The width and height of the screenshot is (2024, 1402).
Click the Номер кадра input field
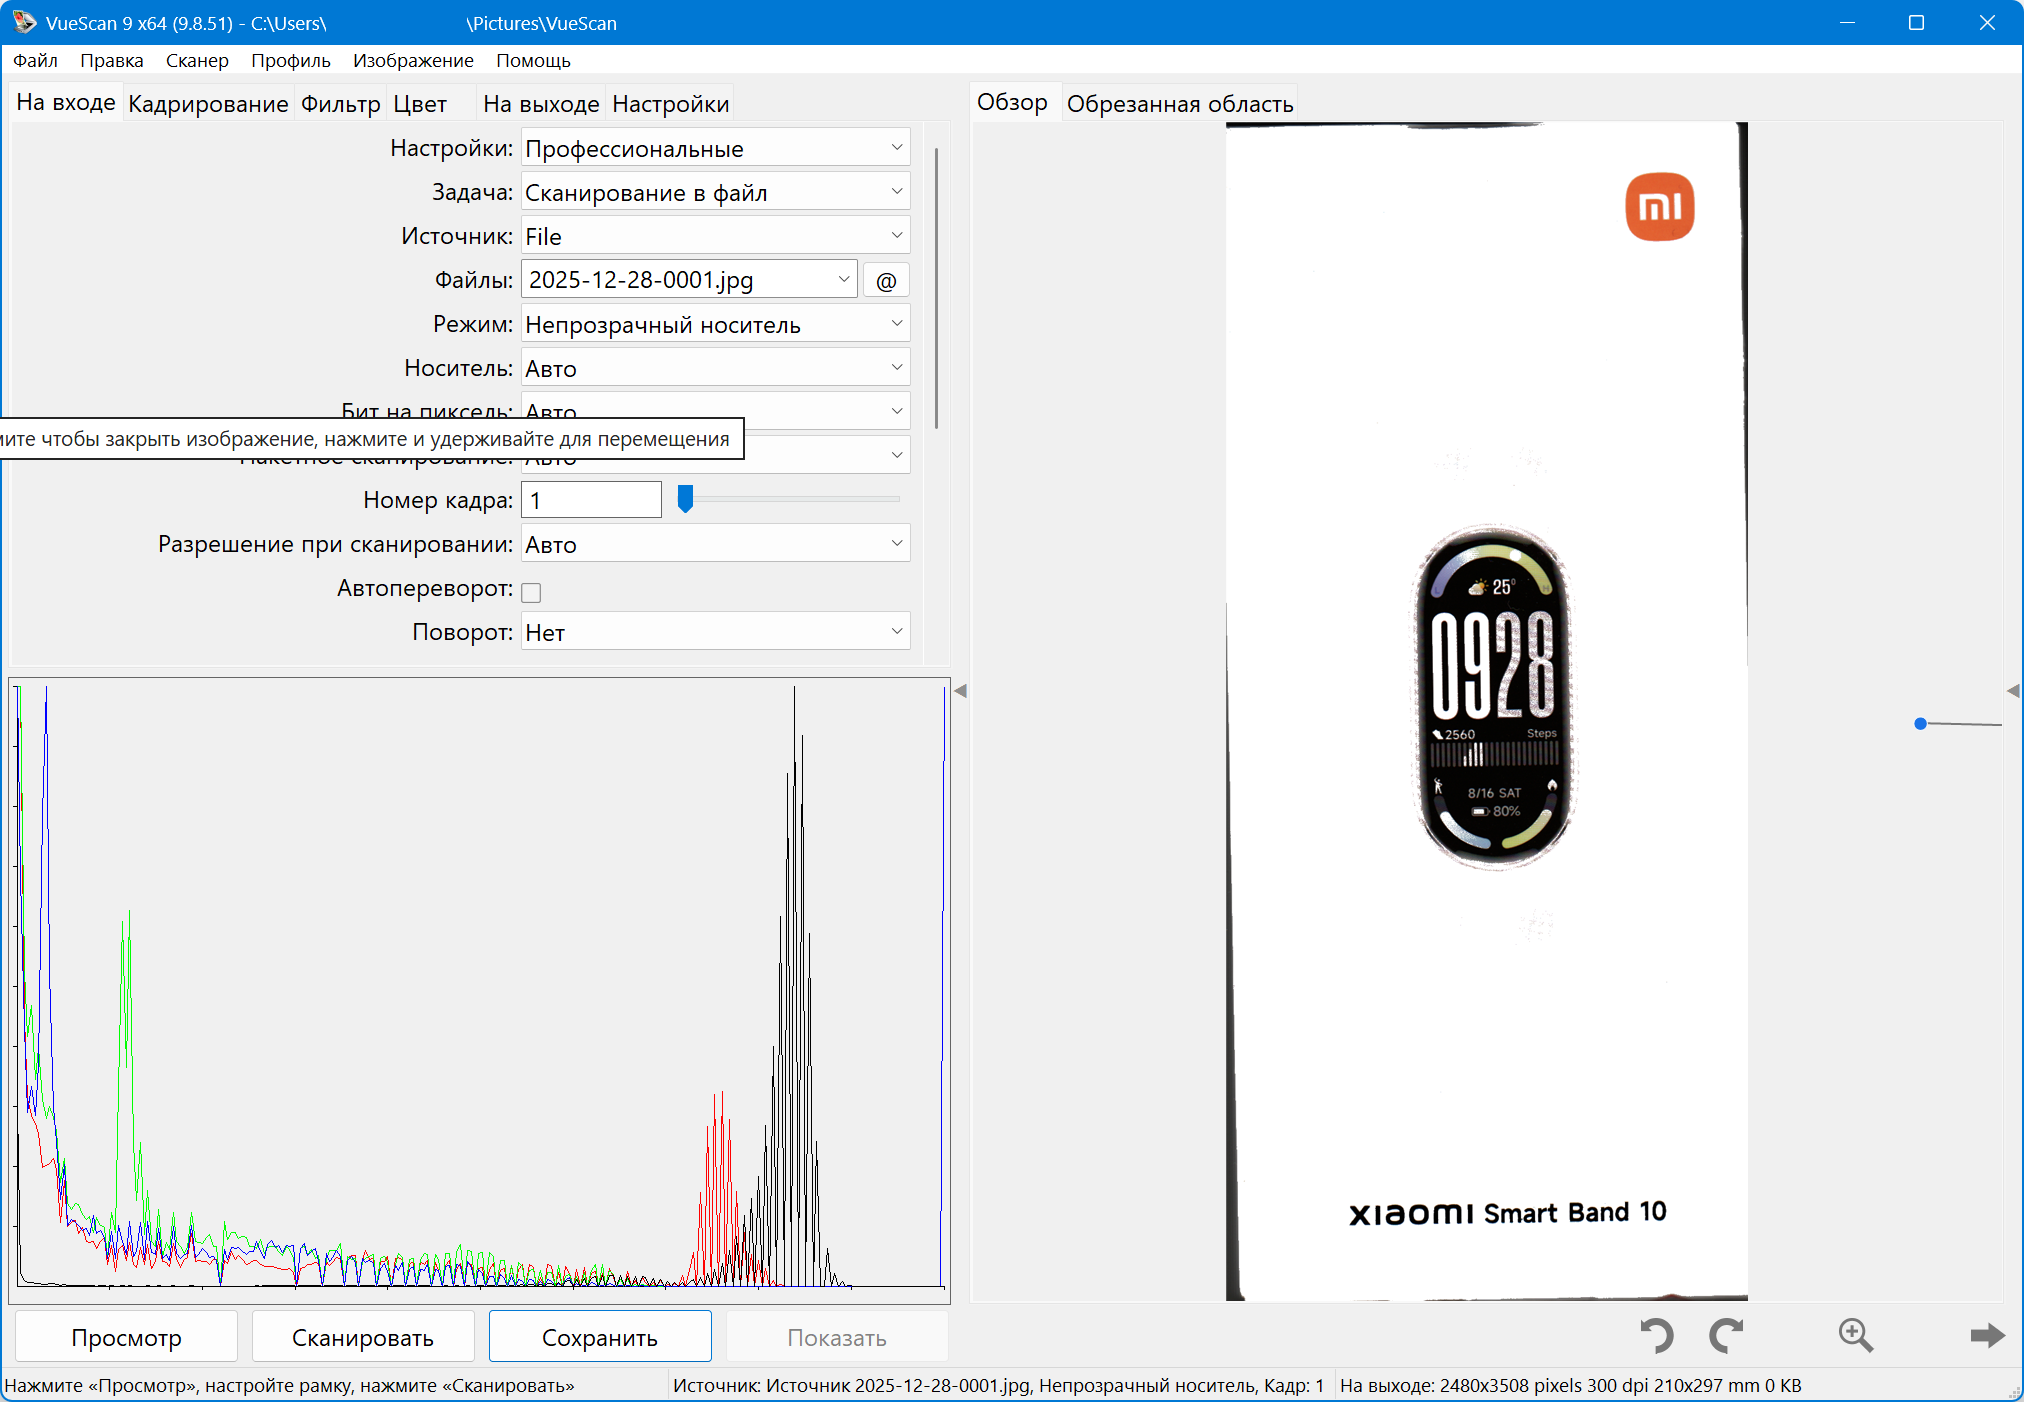click(590, 500)
